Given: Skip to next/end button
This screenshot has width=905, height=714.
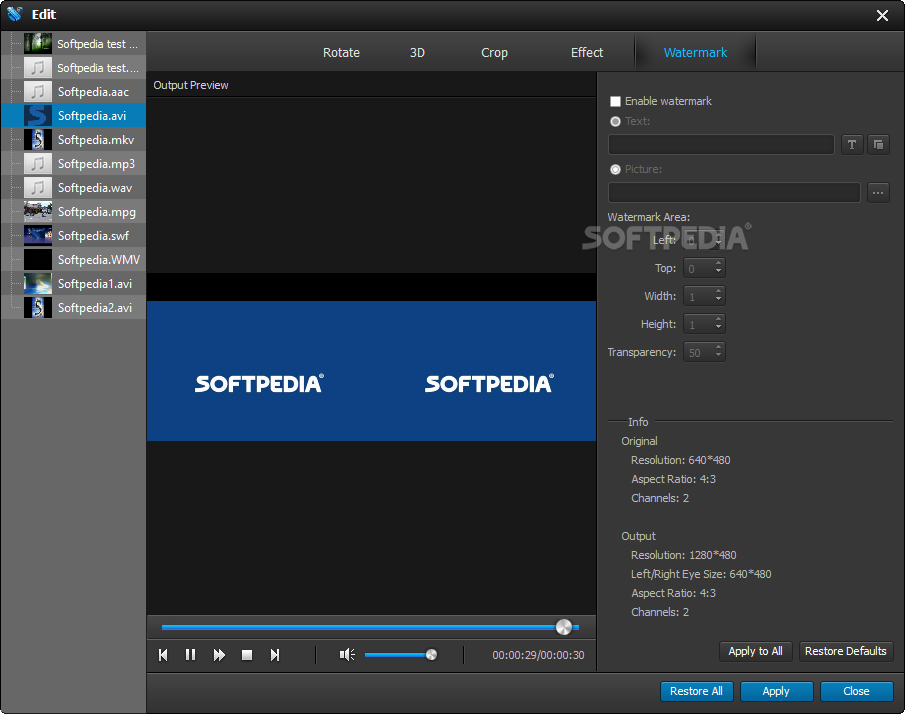Looking at the screenshot, I should click(x=275, y=655).
